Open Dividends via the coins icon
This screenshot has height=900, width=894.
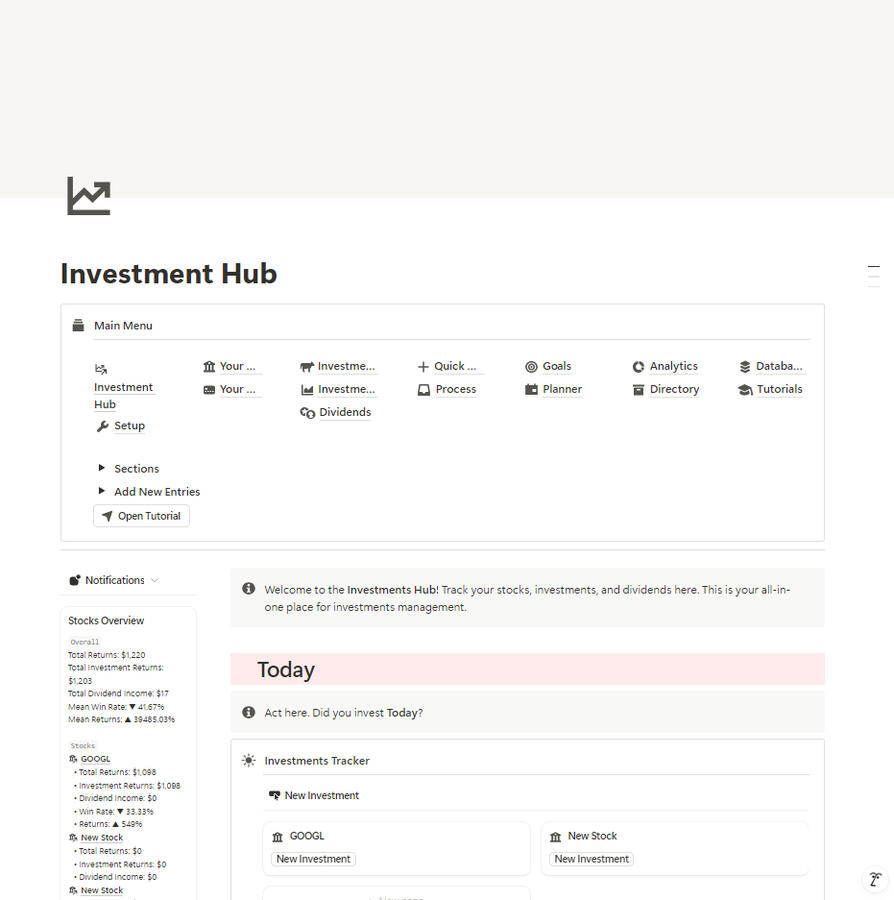[308, 412]
